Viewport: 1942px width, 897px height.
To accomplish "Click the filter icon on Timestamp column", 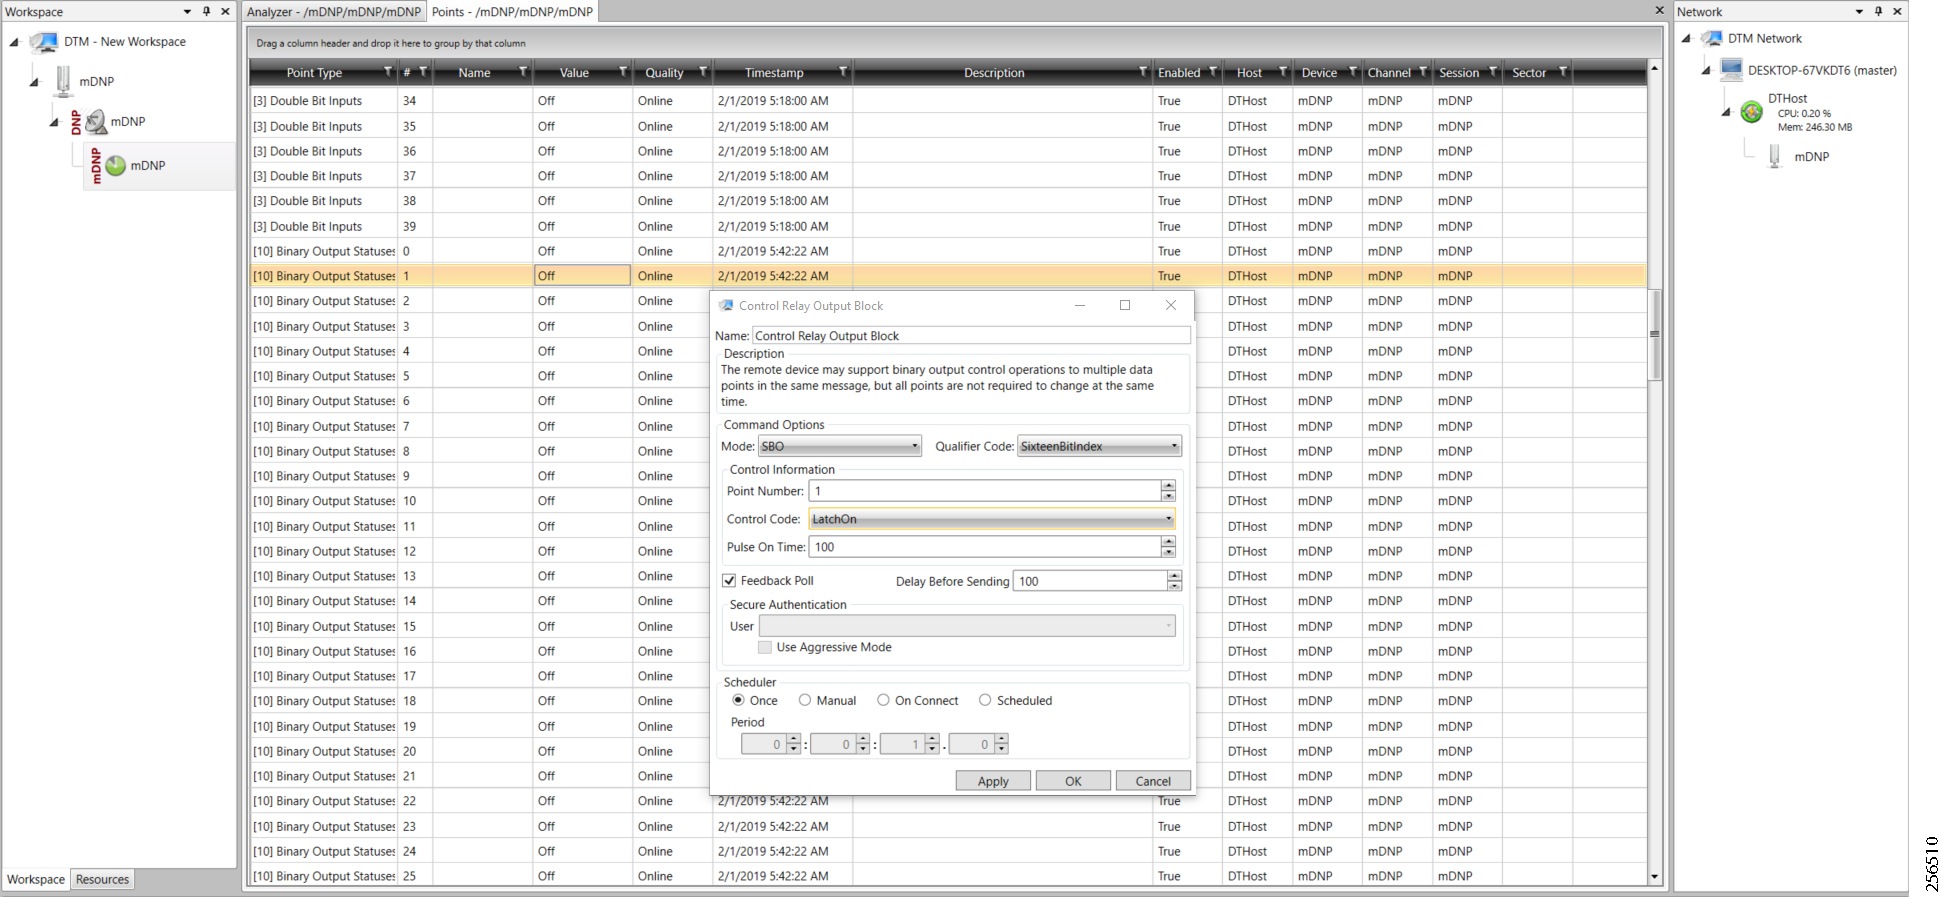I will pos(843,72).
